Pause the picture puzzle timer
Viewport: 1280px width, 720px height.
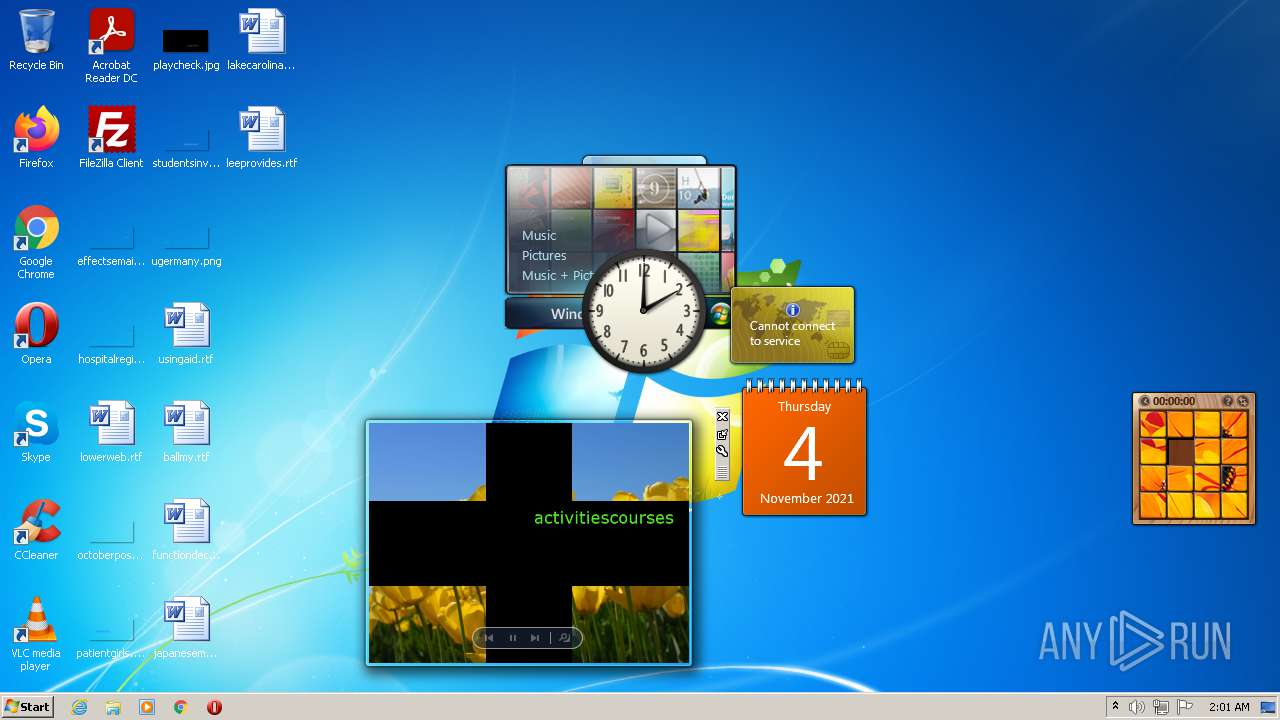pos(1145,401)
